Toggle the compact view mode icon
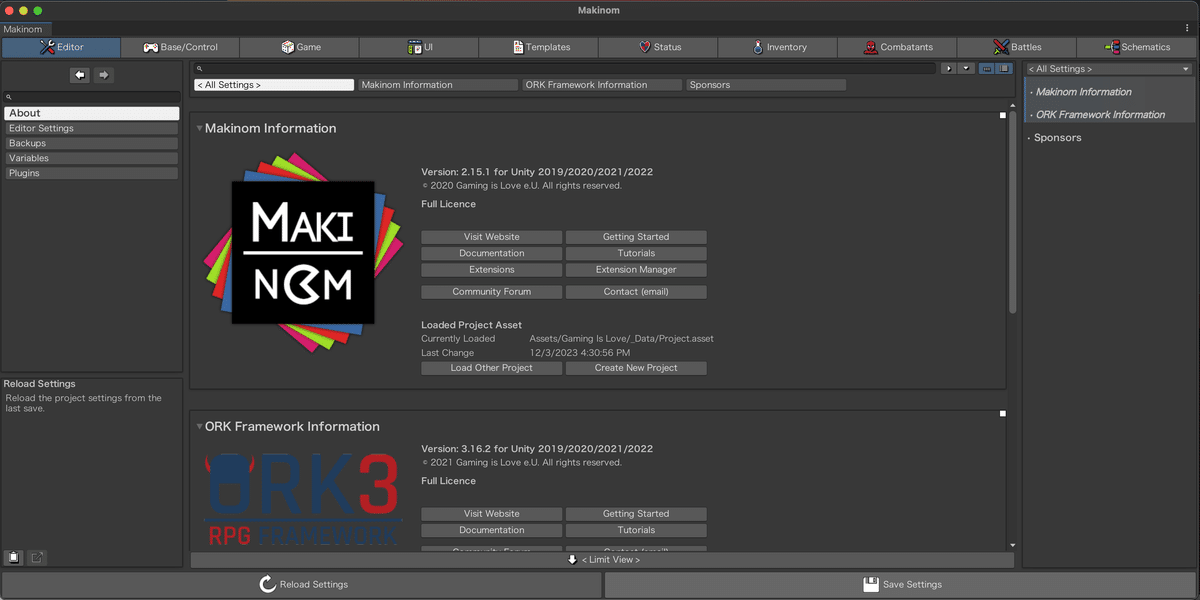 pos(987,68)
